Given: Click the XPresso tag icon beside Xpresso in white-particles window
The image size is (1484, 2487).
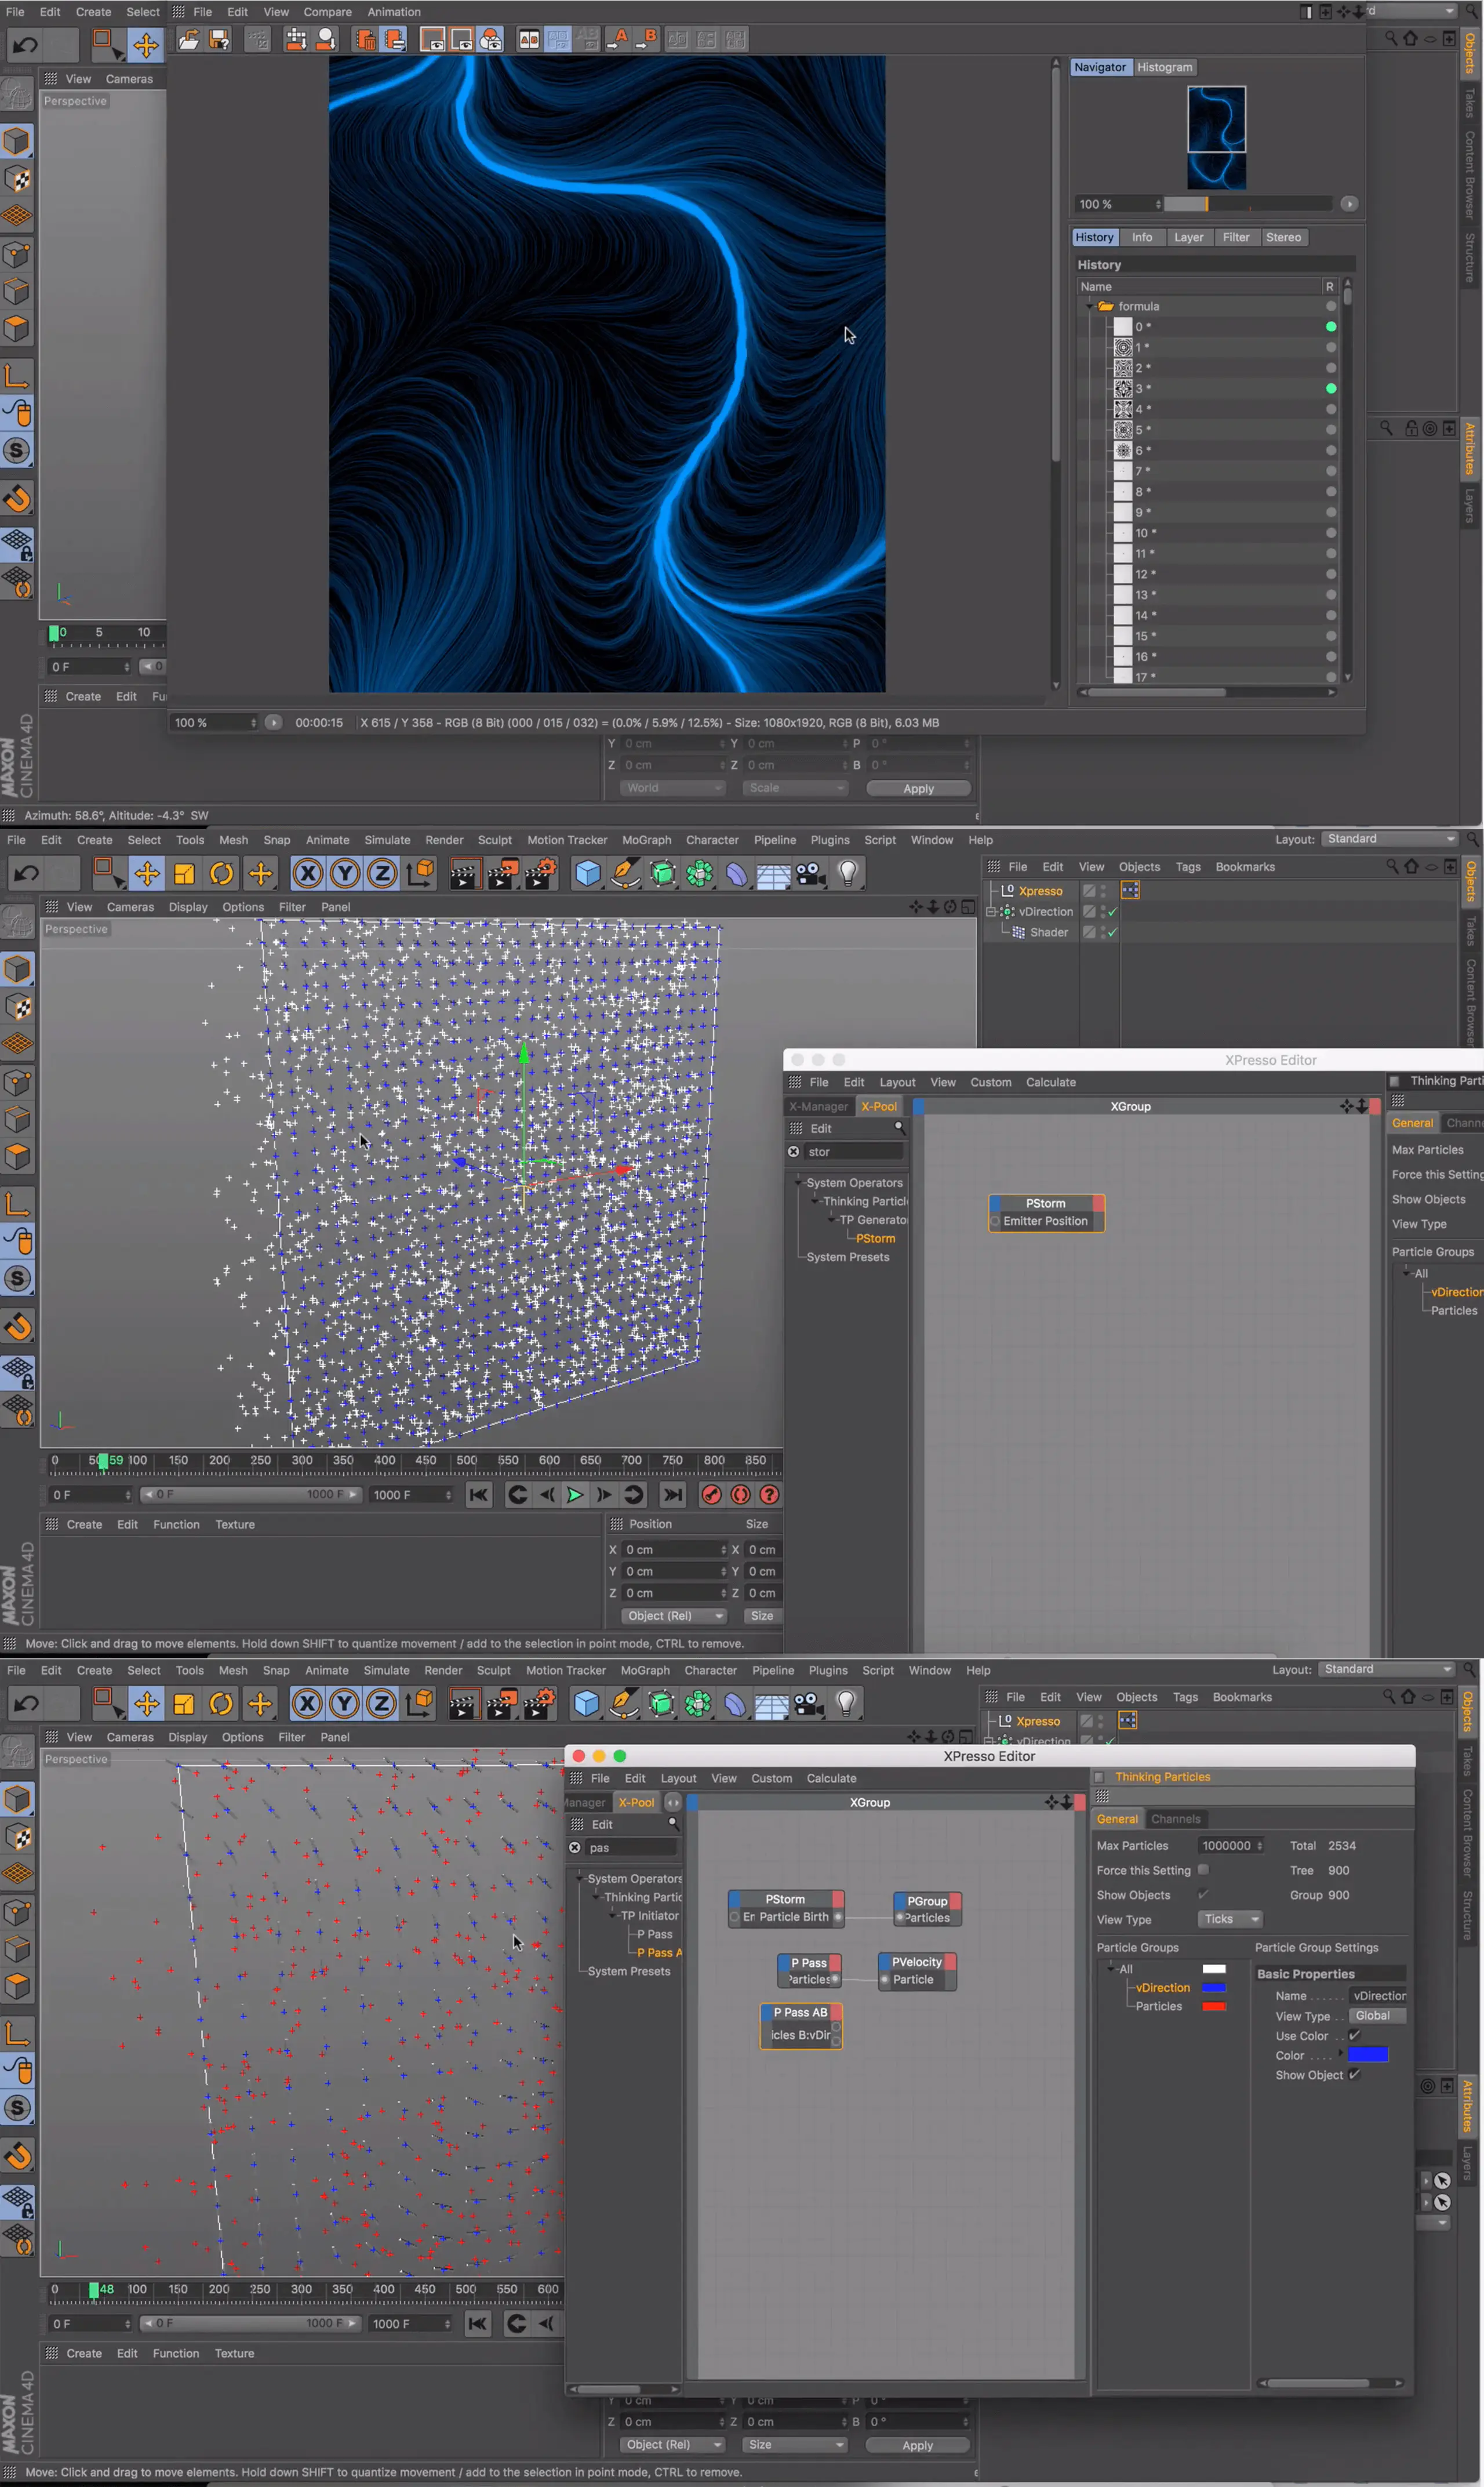Looking at the screenshot, I should point(1130,890).
